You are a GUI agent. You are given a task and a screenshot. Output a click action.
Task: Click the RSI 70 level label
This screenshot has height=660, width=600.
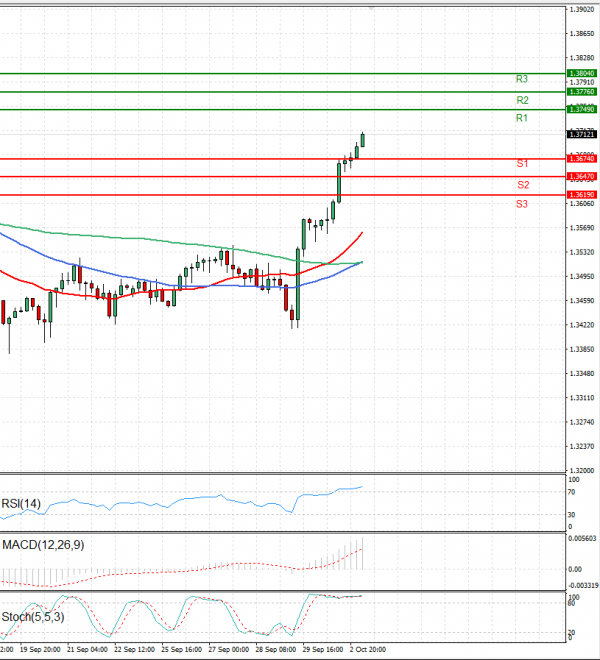[571, 492]
